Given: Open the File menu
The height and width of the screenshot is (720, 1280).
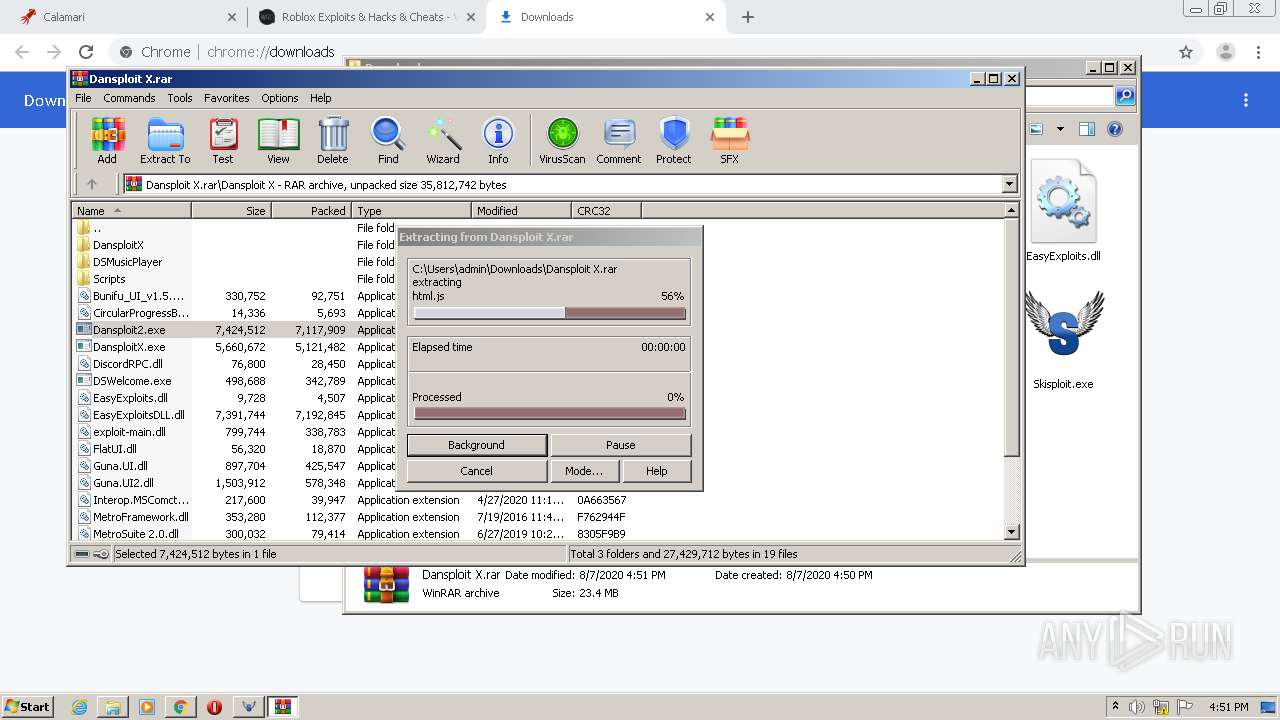Looking at the screenshot, I should 83,98.
